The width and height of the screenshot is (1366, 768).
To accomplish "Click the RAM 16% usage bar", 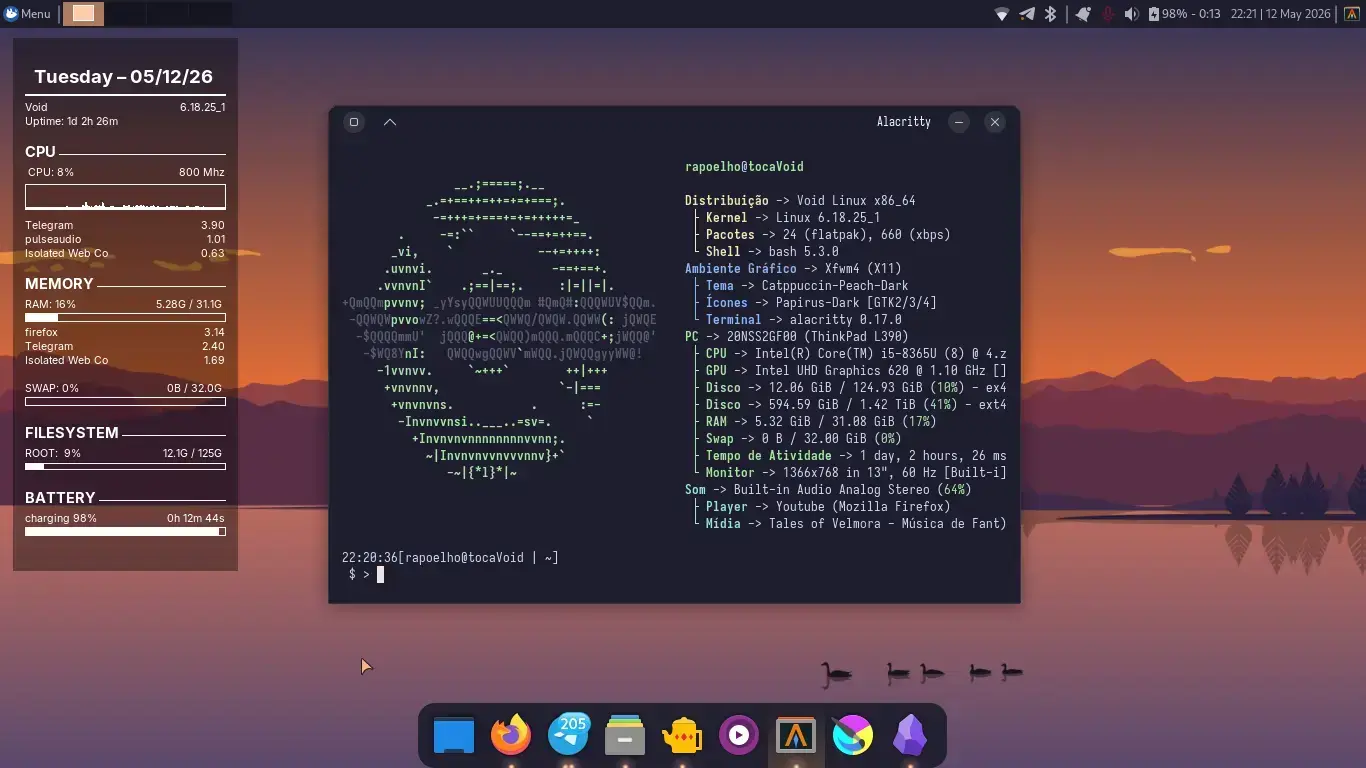I will (125, 318).
